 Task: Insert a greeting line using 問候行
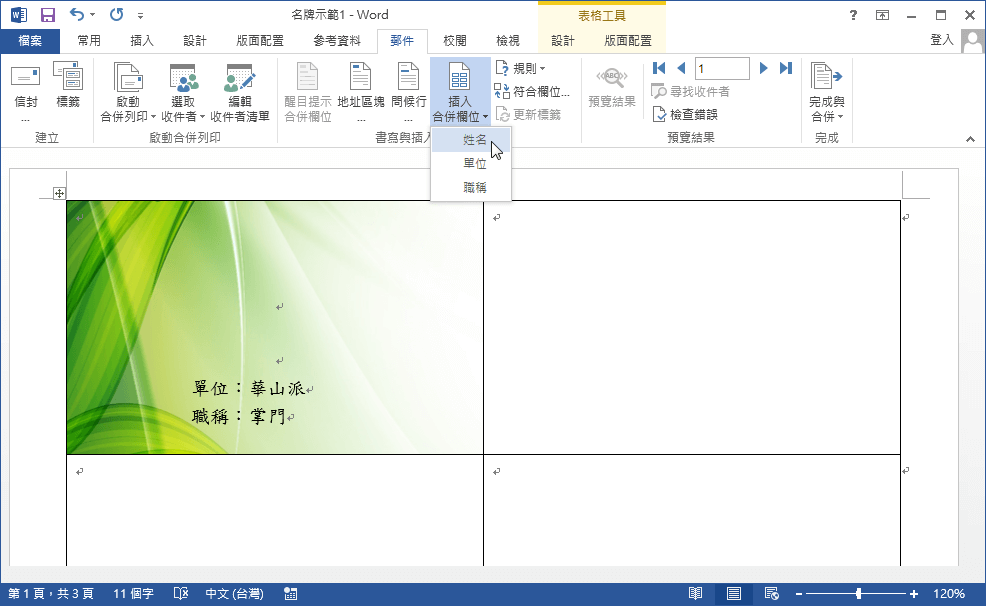406,88
